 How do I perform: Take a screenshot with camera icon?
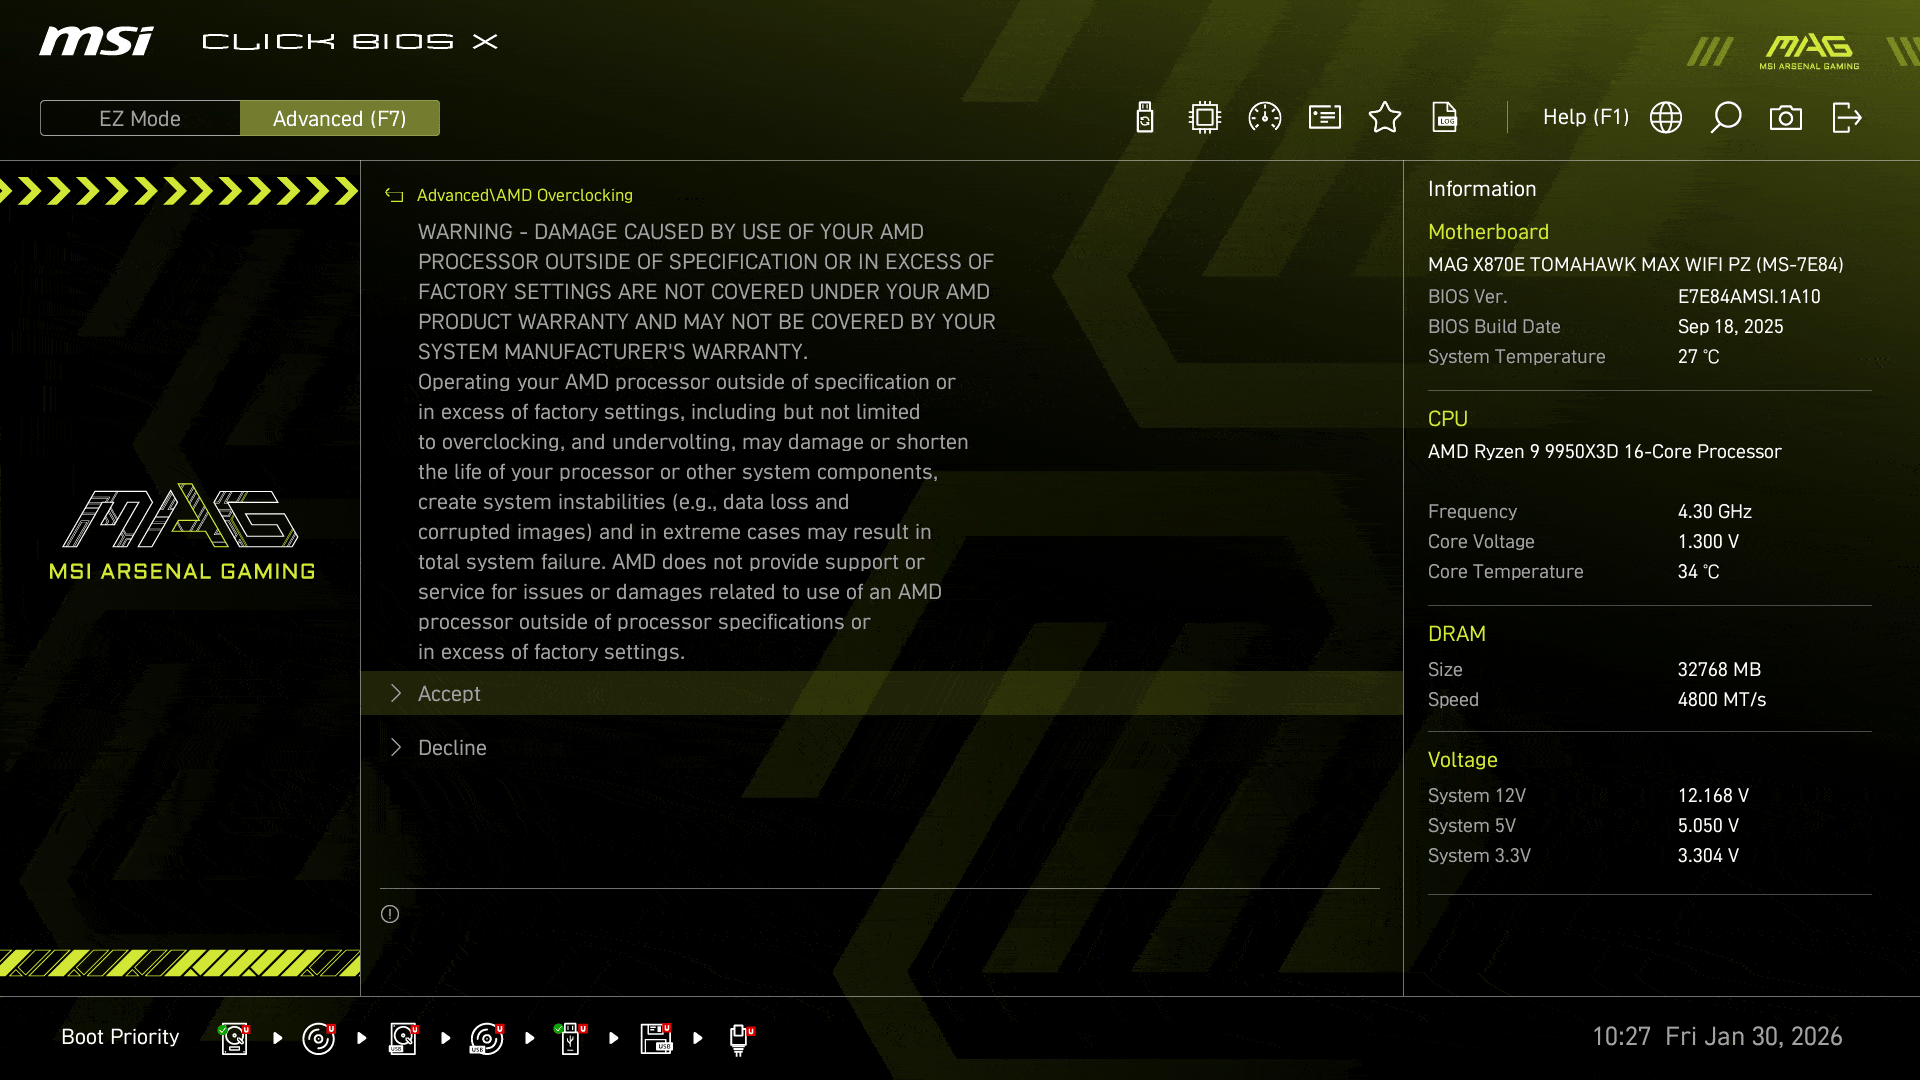[x=1786, y=118]
